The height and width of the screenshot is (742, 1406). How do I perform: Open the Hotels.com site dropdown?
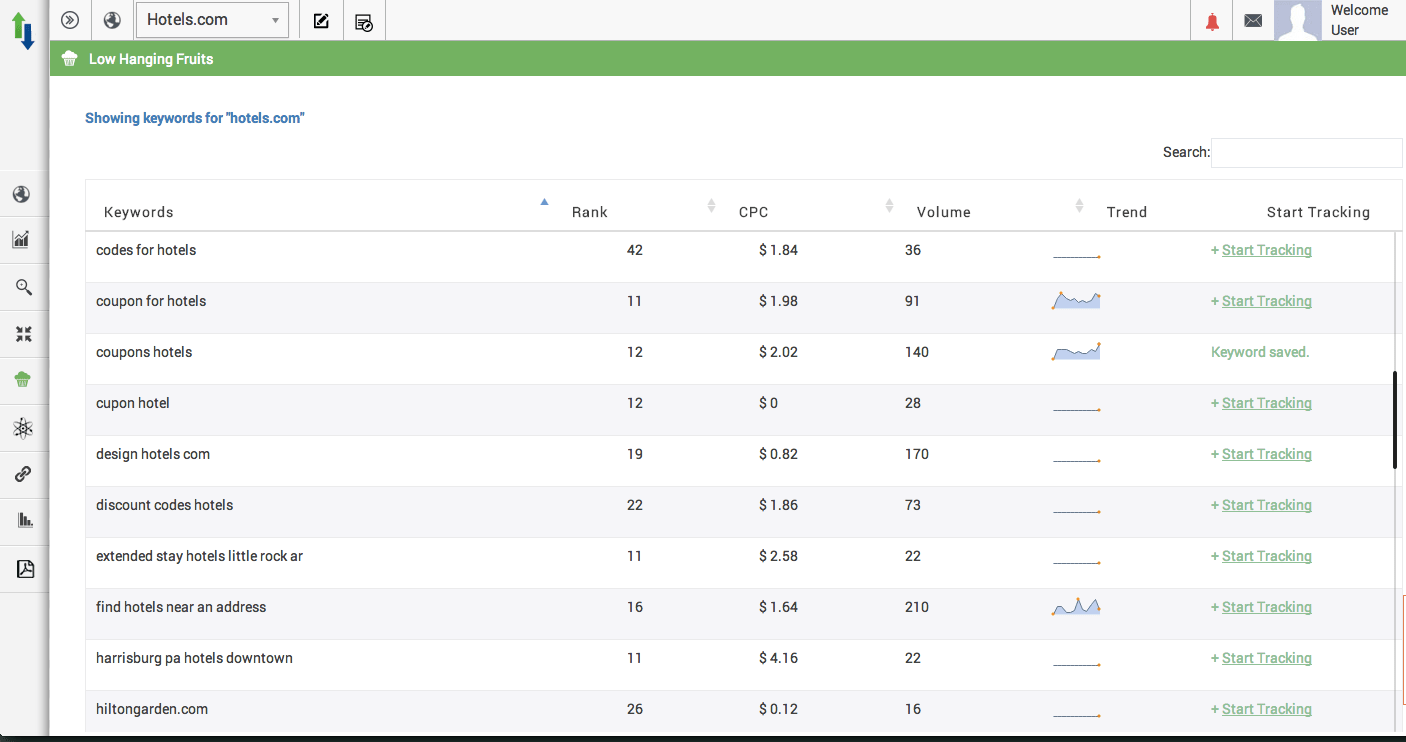(212, 20)
